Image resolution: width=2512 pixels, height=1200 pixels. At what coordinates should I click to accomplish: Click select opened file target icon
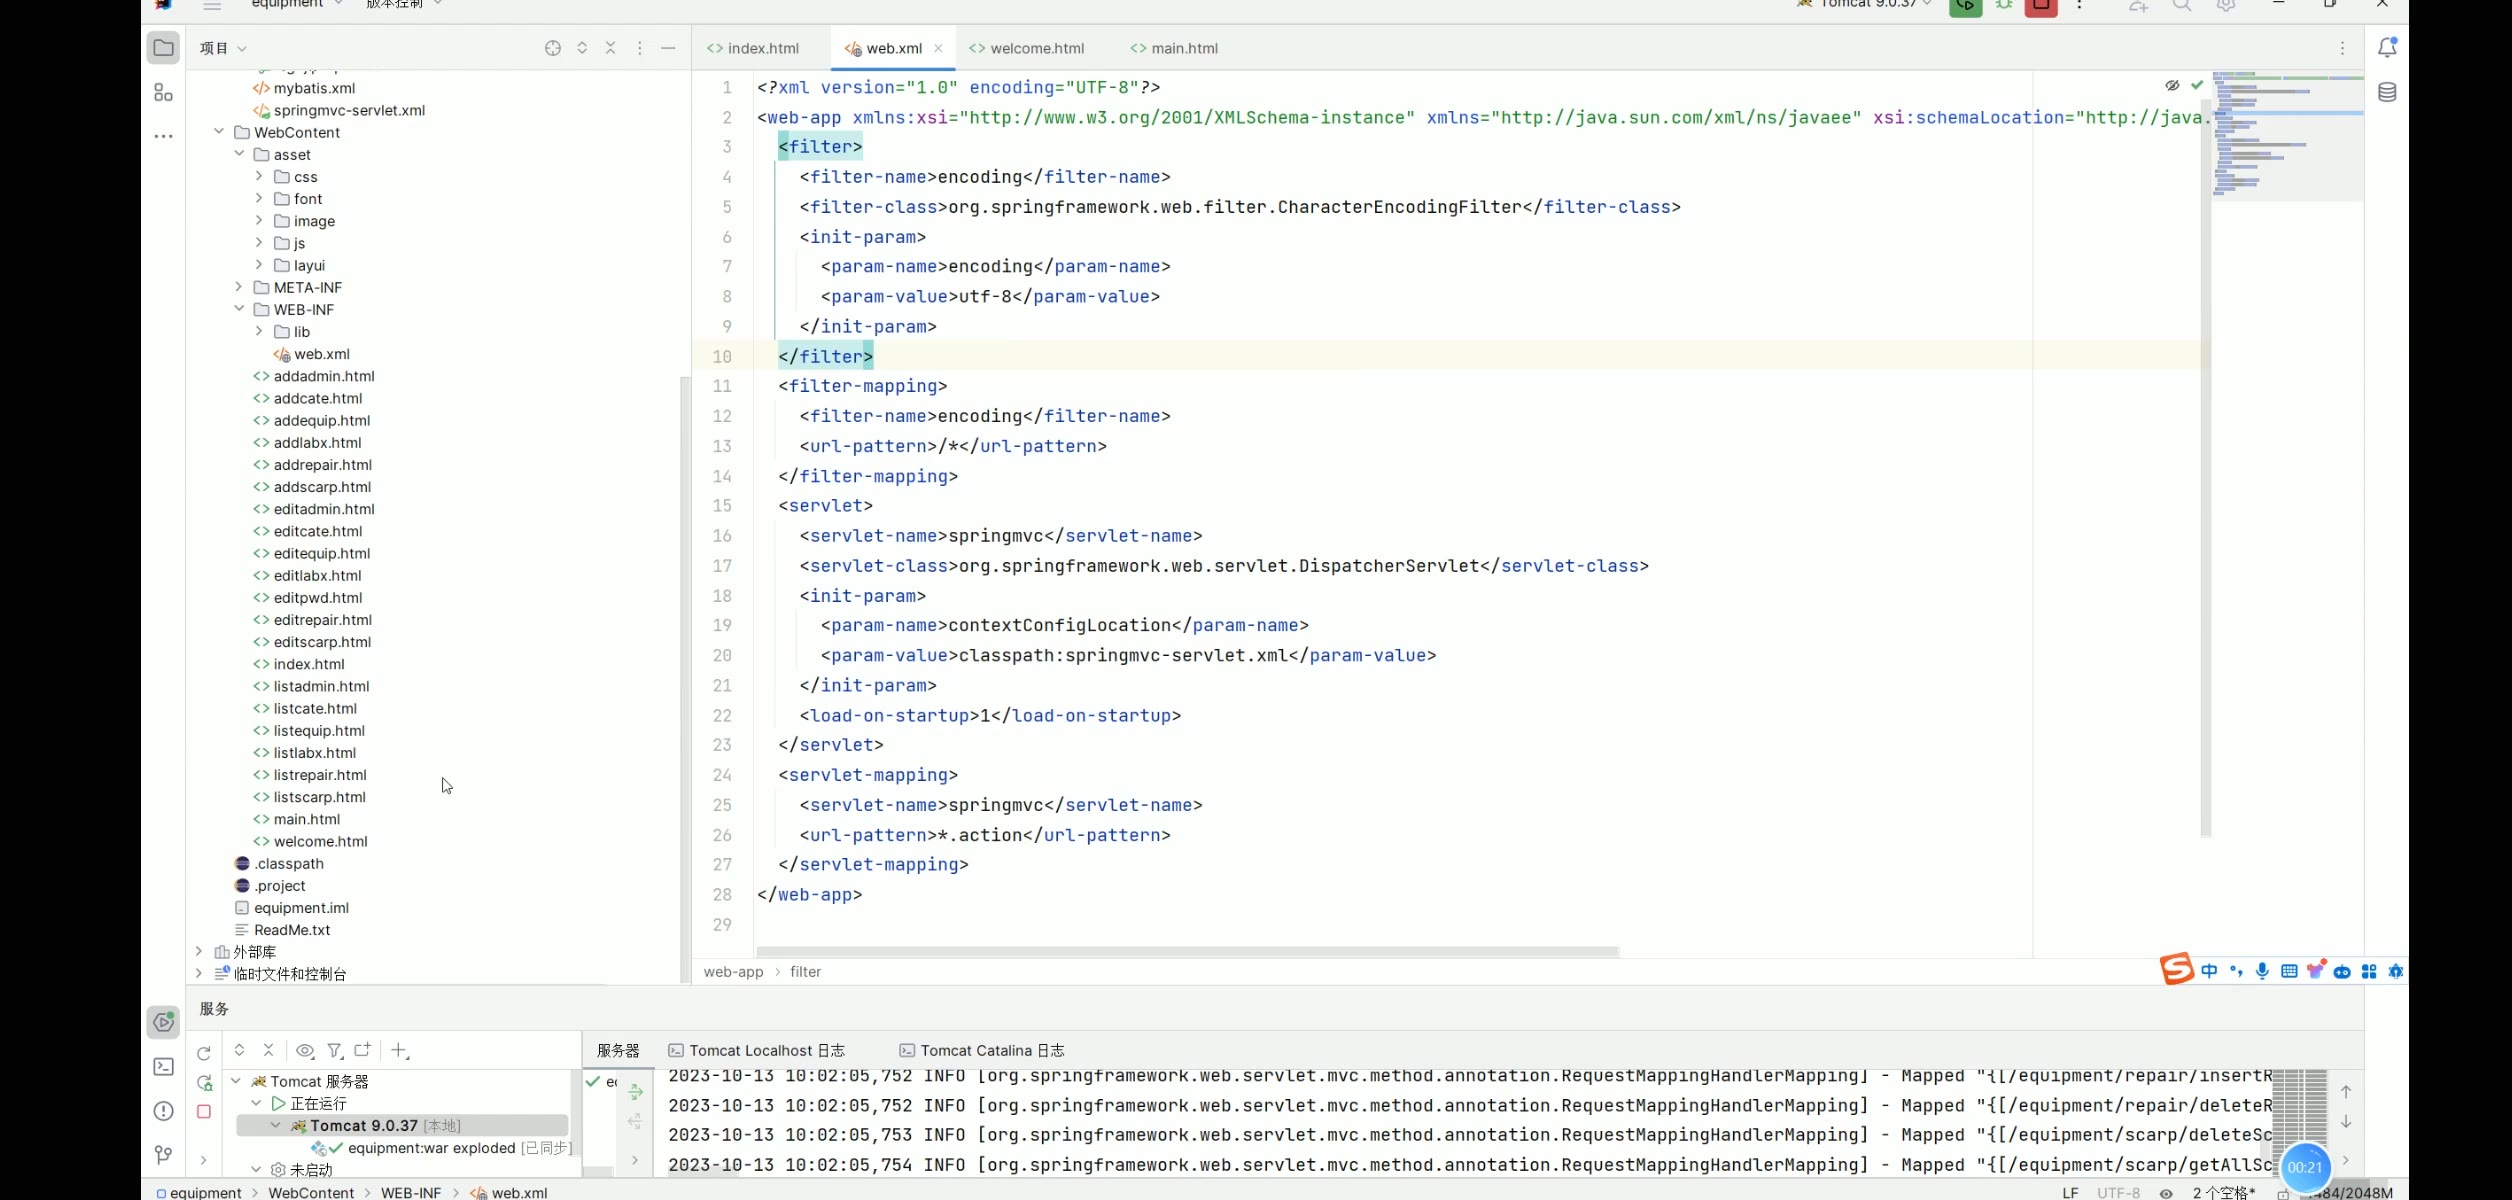tap(552, 48)
